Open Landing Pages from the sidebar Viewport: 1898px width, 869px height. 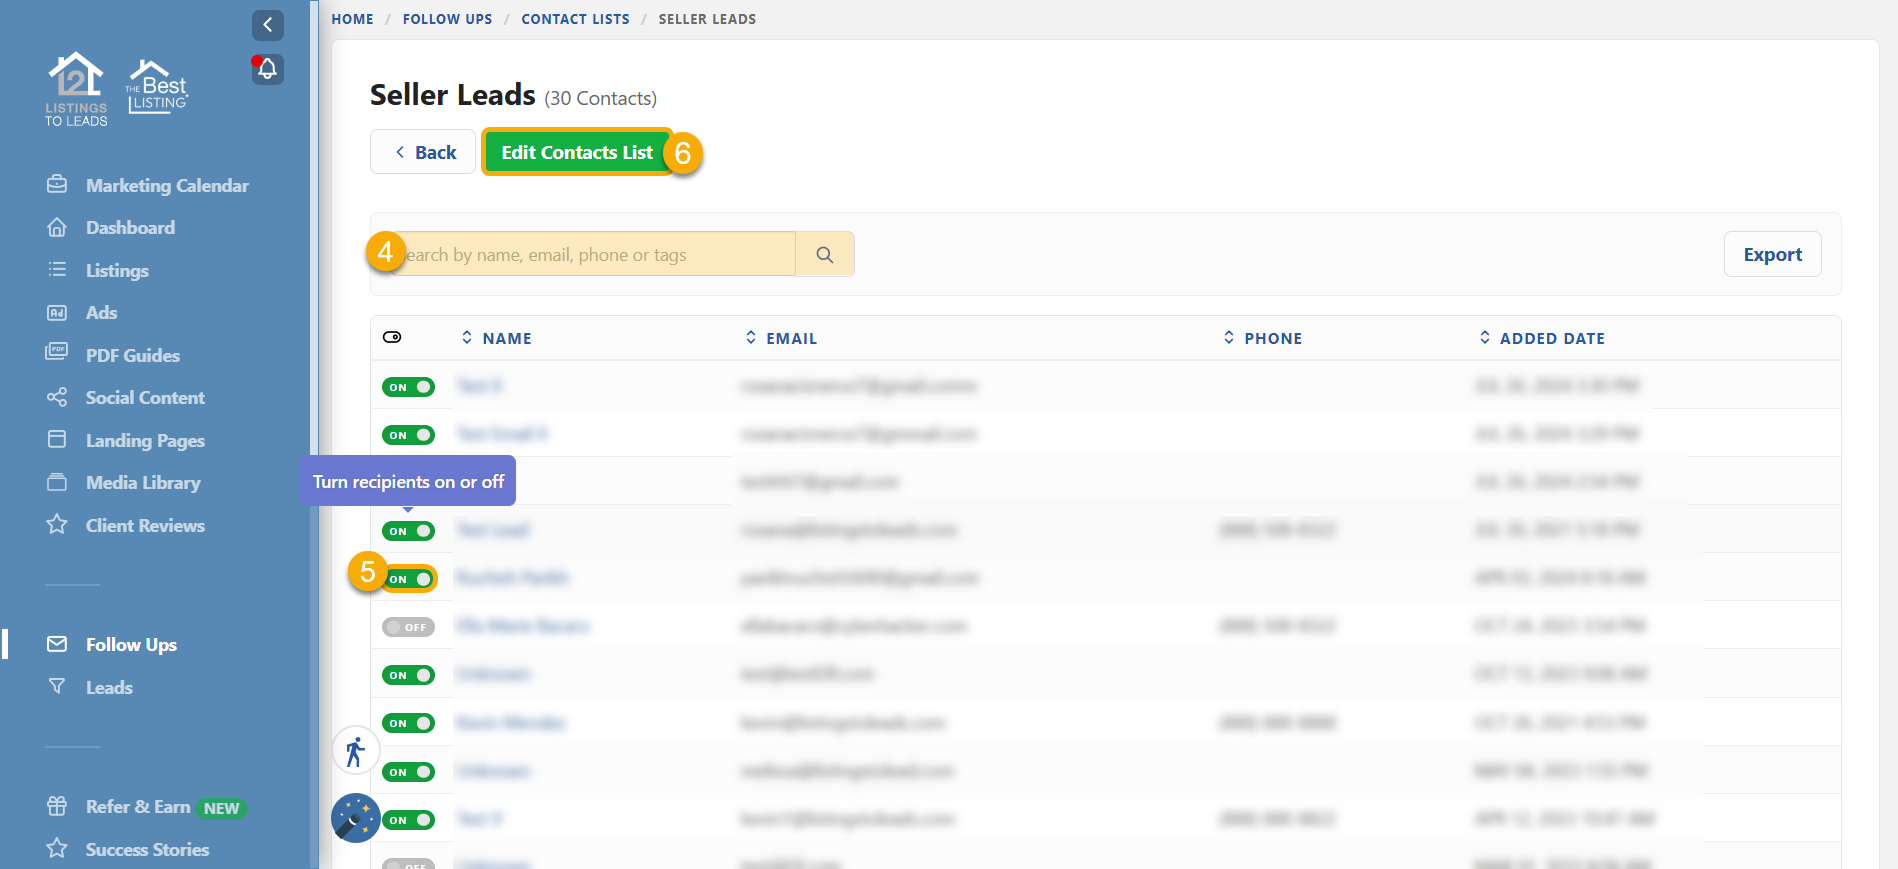coord(145,440)
